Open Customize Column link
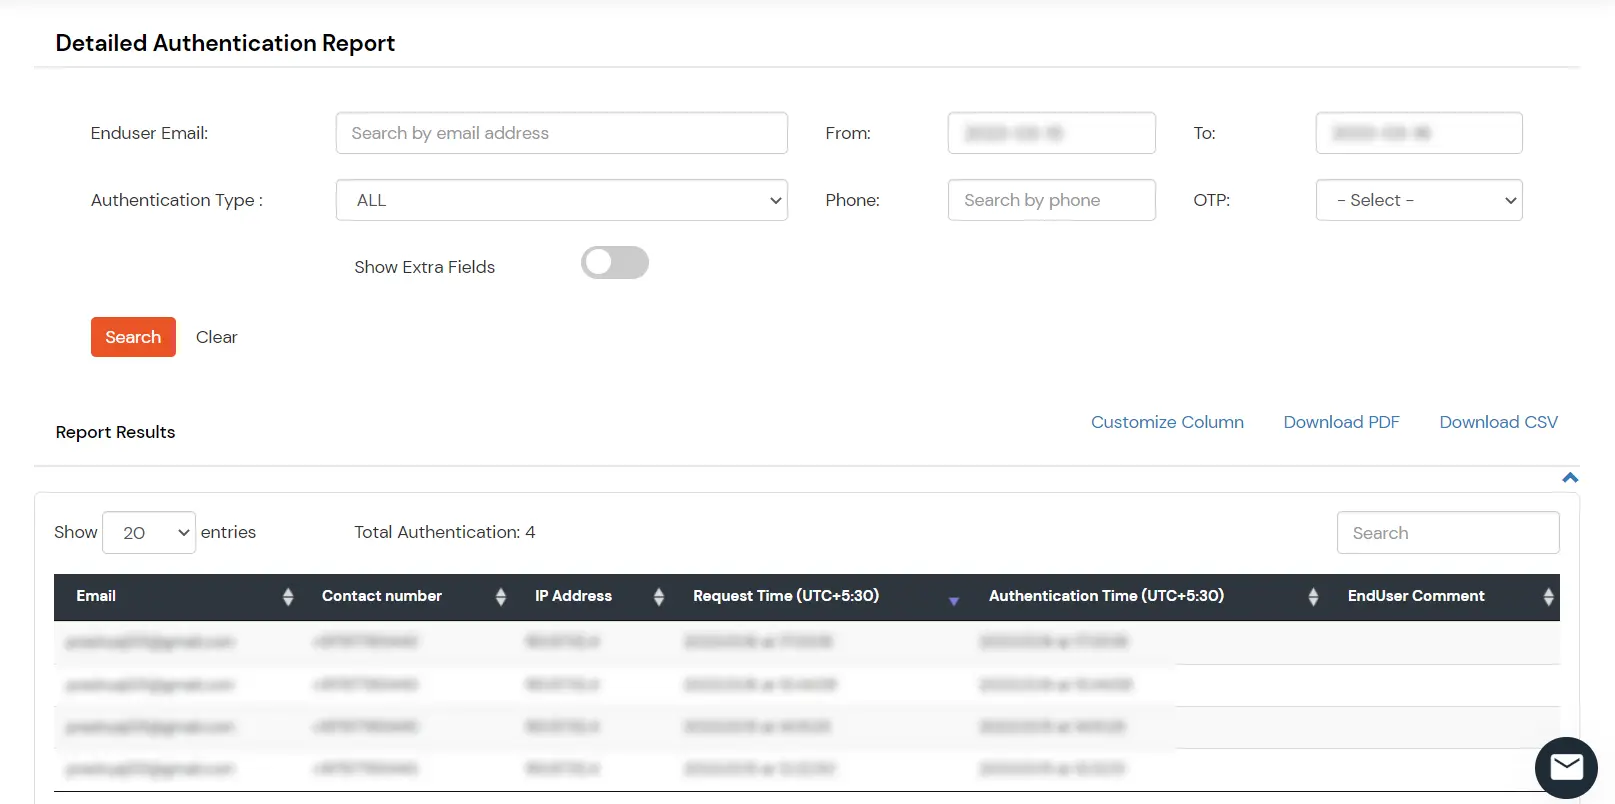Screen dimensions: 1615x804 (1167, 422)
